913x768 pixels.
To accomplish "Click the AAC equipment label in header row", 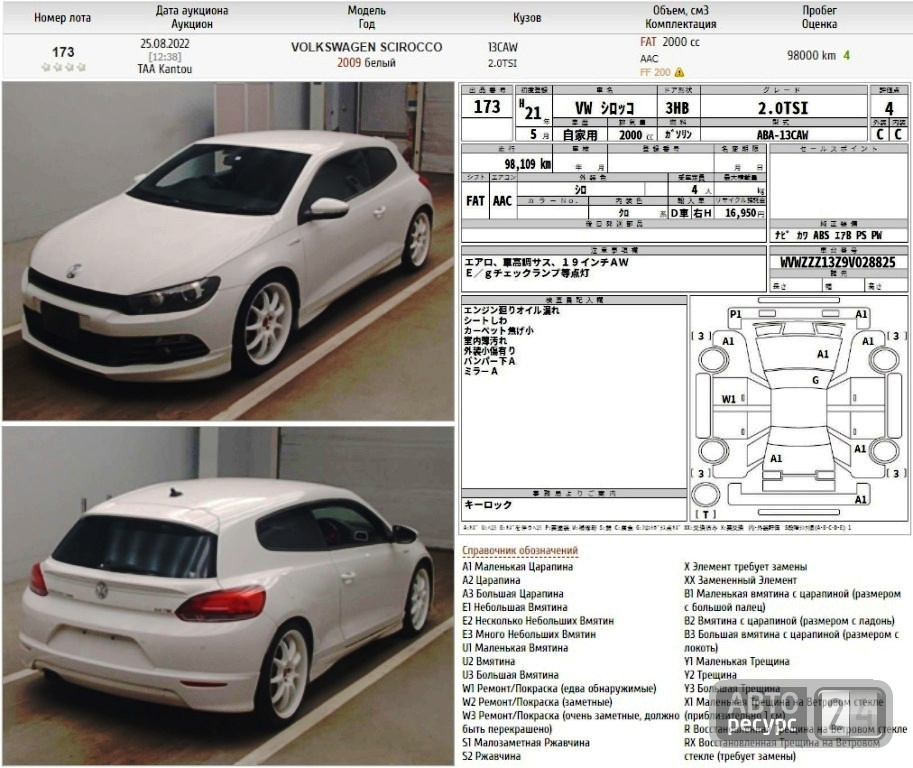I will [x=649, y=58].
